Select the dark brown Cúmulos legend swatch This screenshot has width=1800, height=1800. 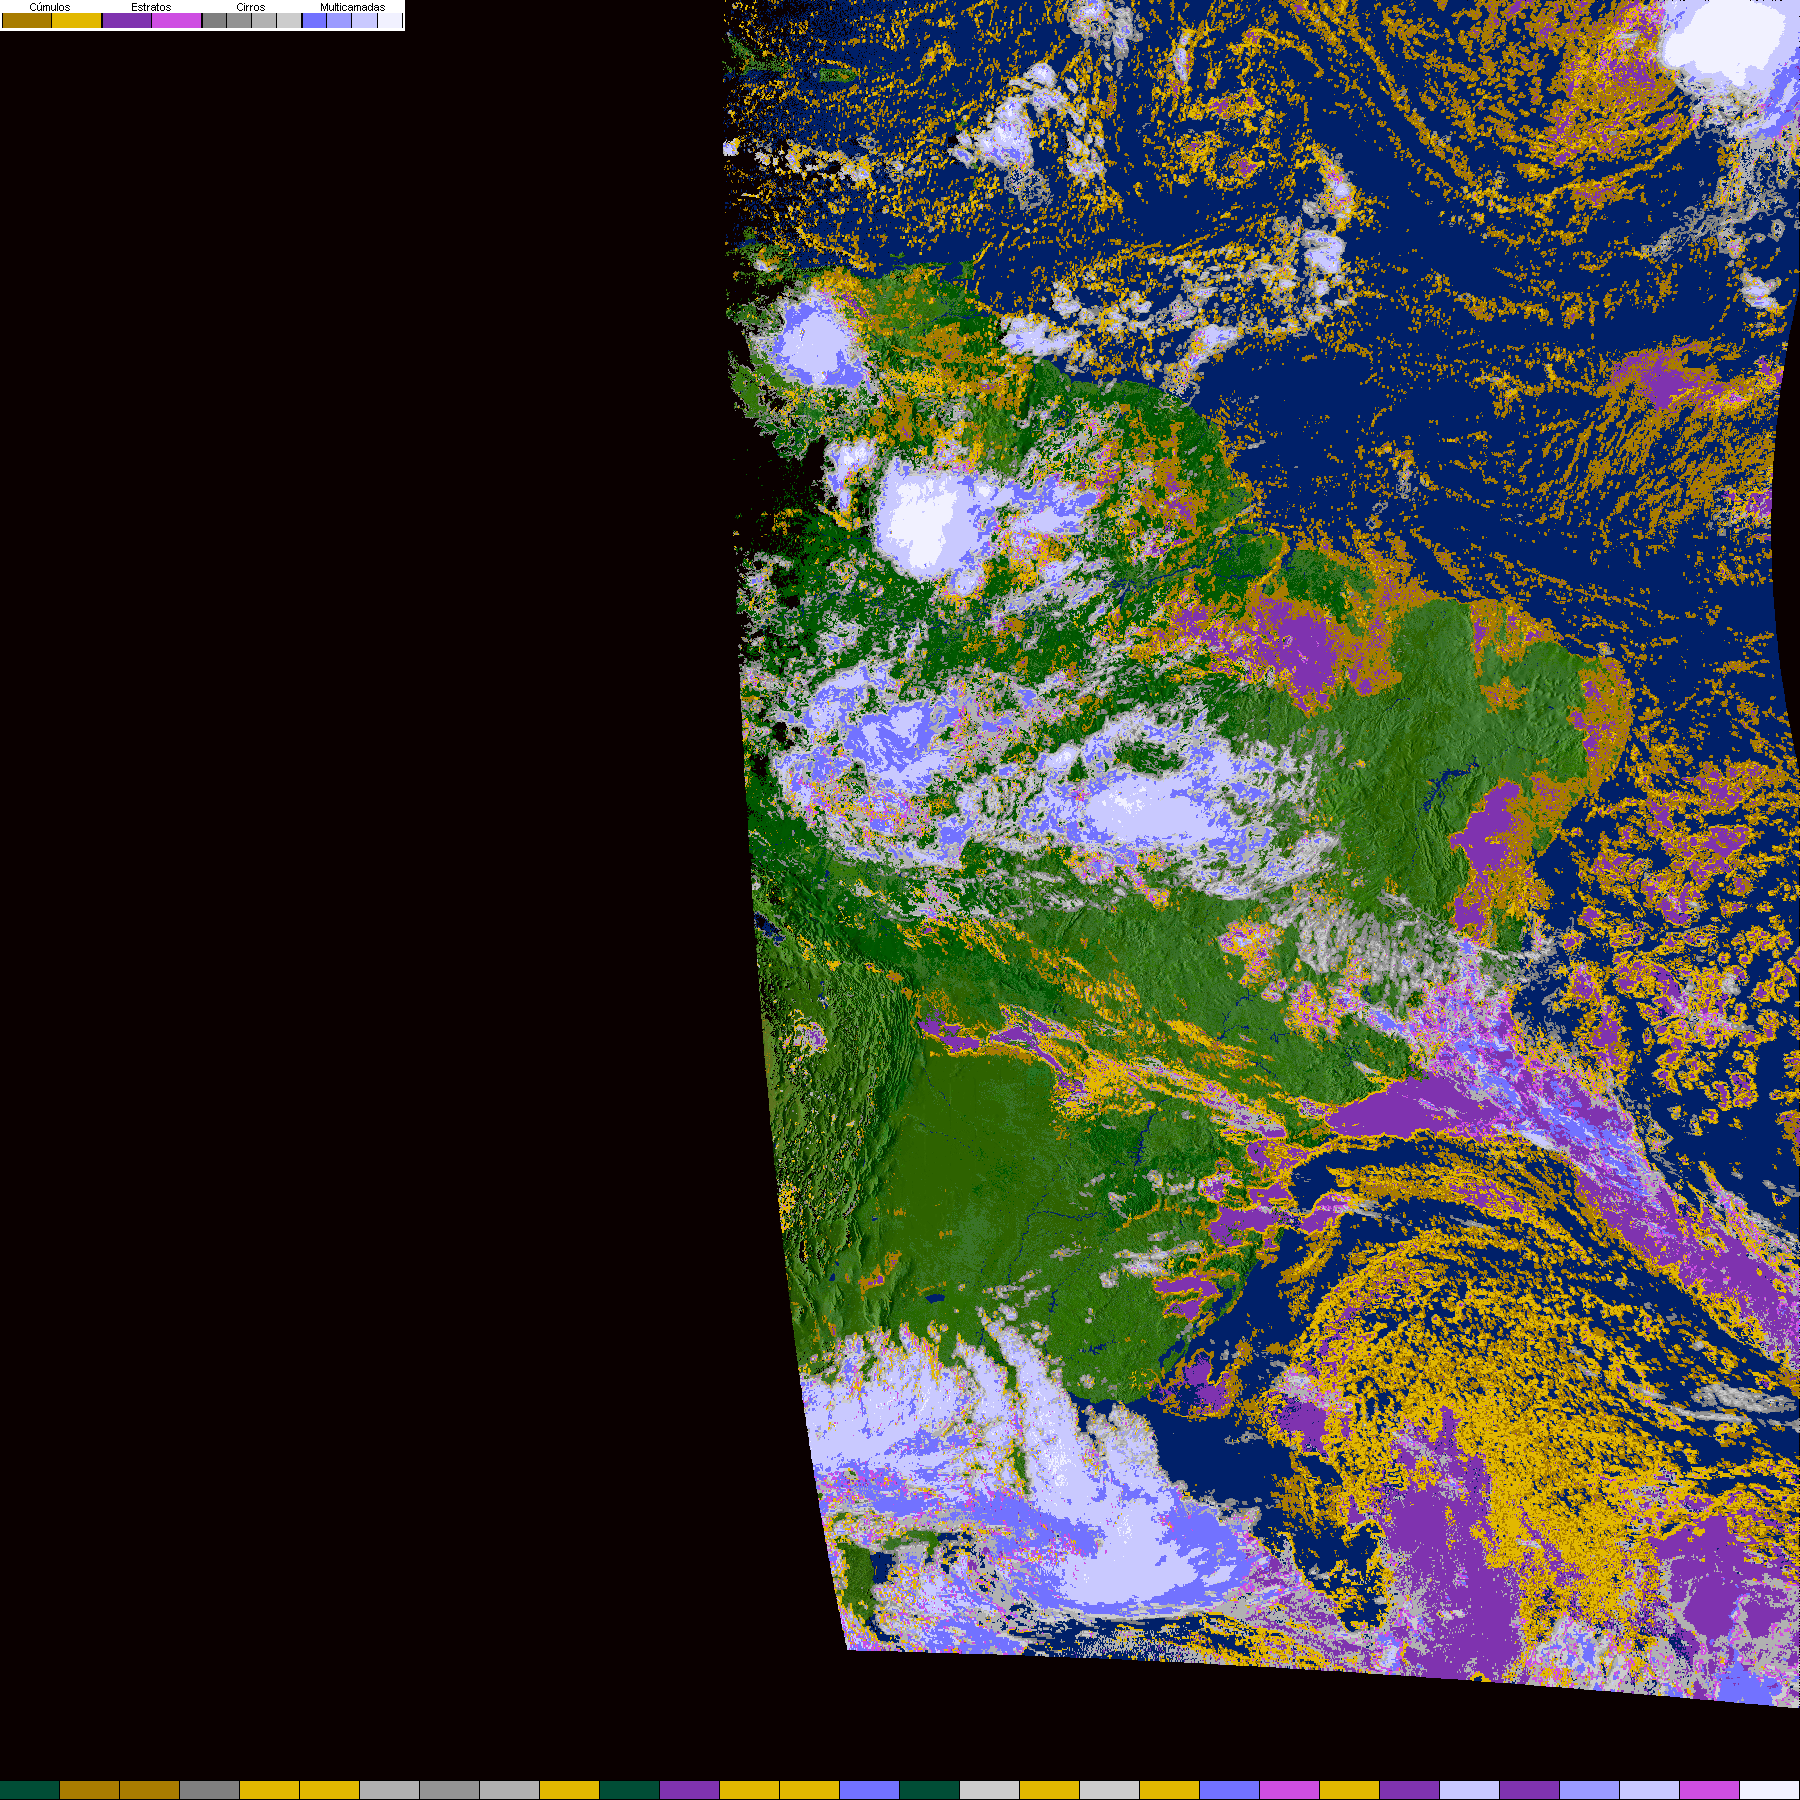click(27, 20)
